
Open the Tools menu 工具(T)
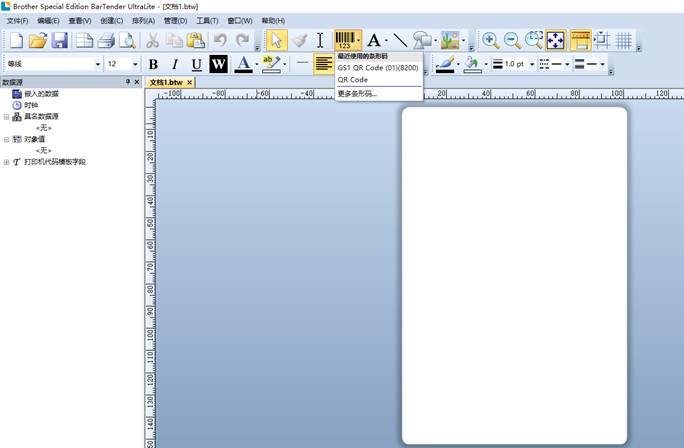point(207,21)
